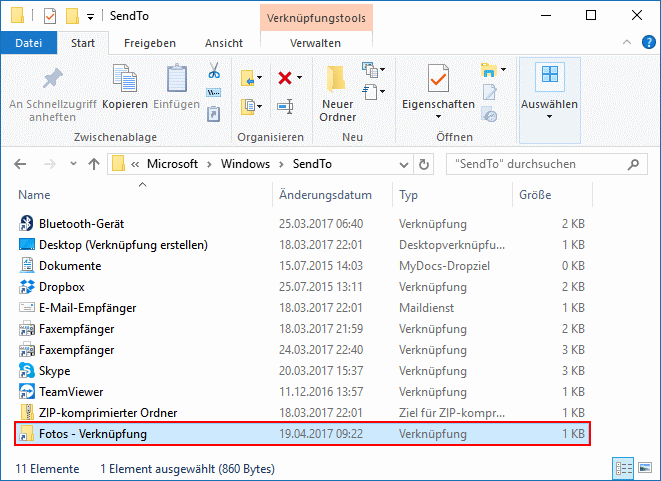Image resolution: width=661 pixels, height=481 pixels.
Task: Click Windows in the breadcrumb path
Action: click(x=245, y=164)
